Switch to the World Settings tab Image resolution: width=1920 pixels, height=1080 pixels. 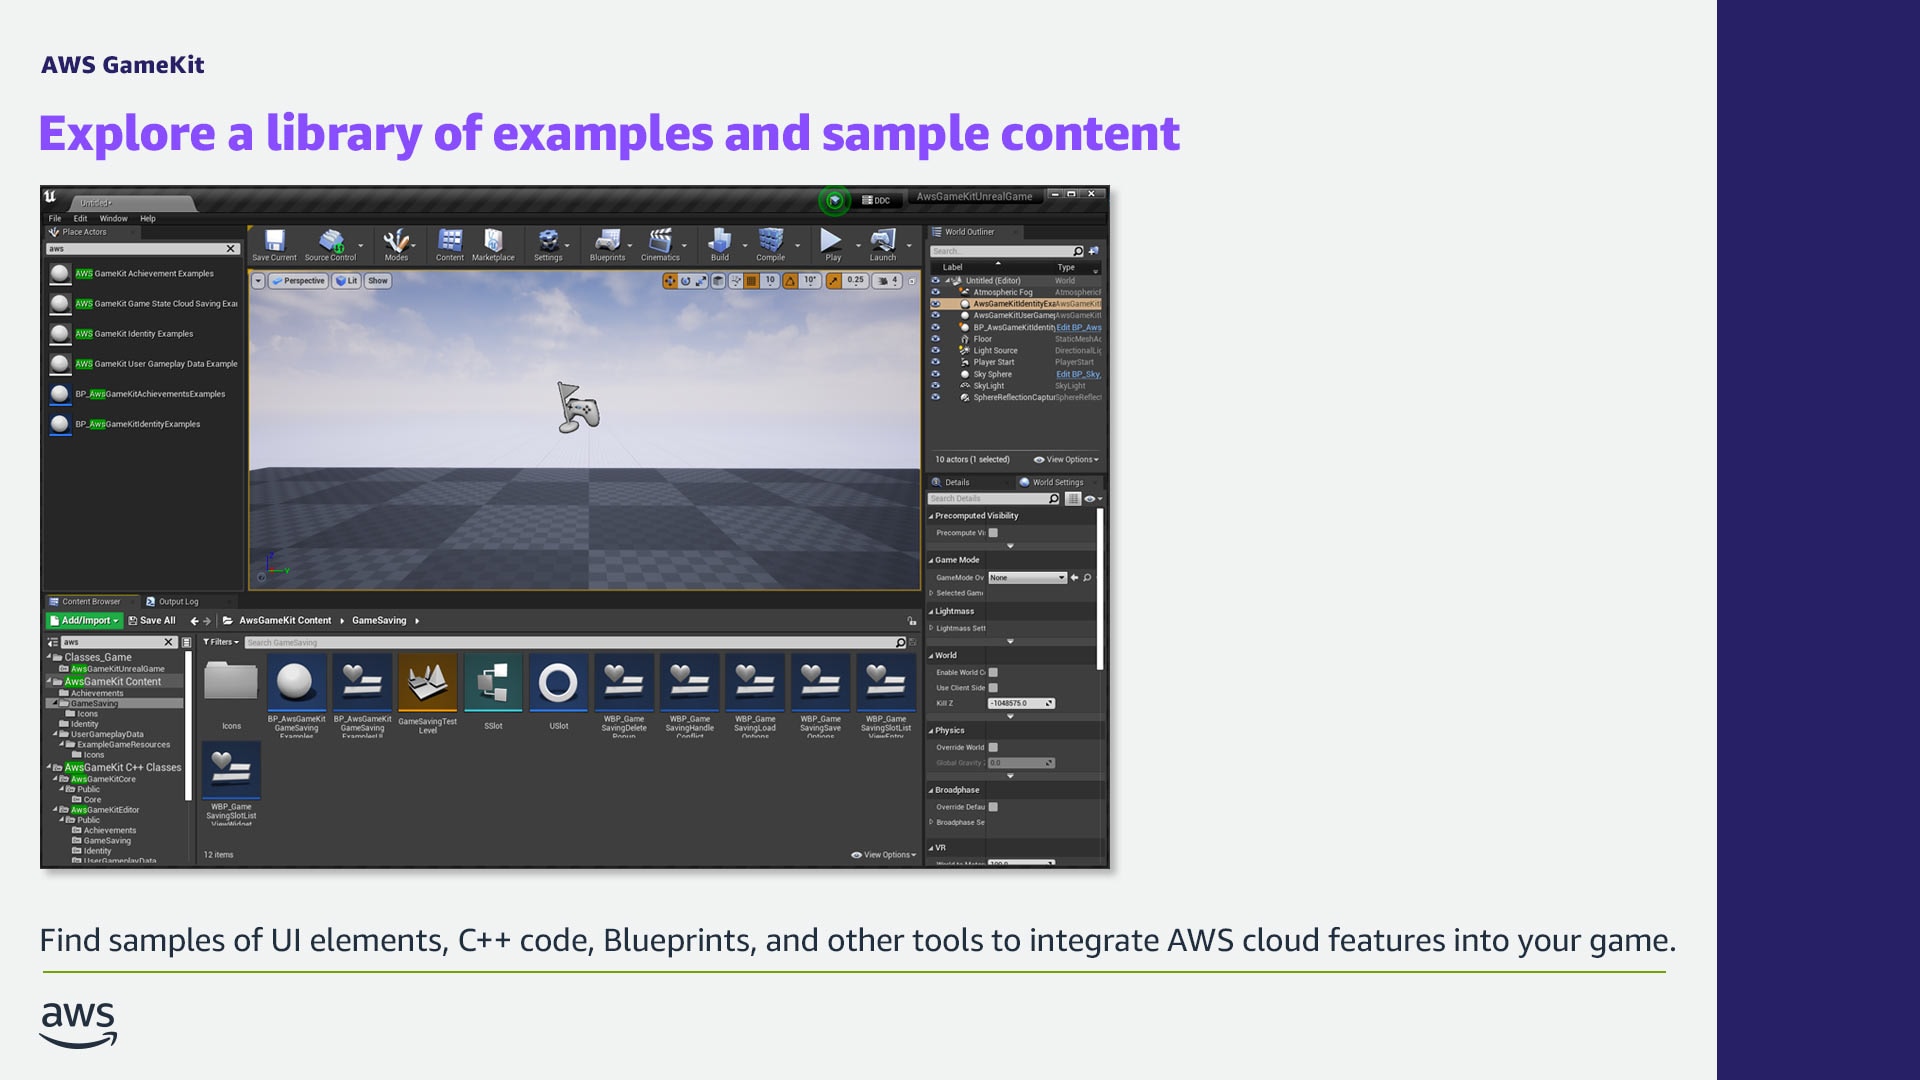pos(1052,482)
